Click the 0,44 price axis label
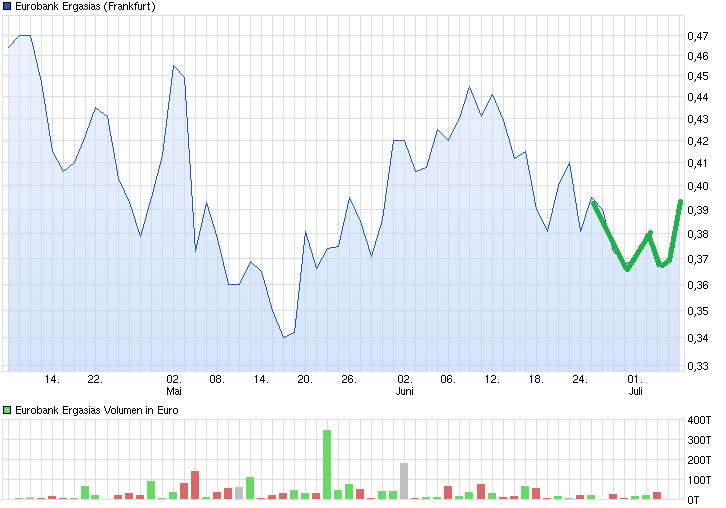 point(698,97)
